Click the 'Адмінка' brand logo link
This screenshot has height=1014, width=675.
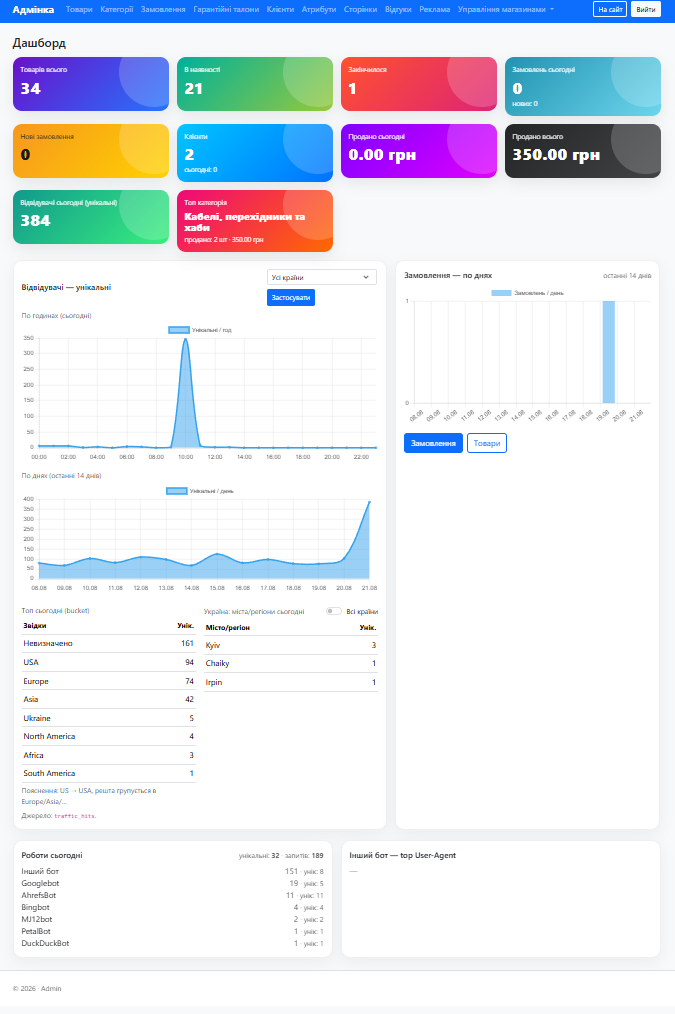click(33, 9)
